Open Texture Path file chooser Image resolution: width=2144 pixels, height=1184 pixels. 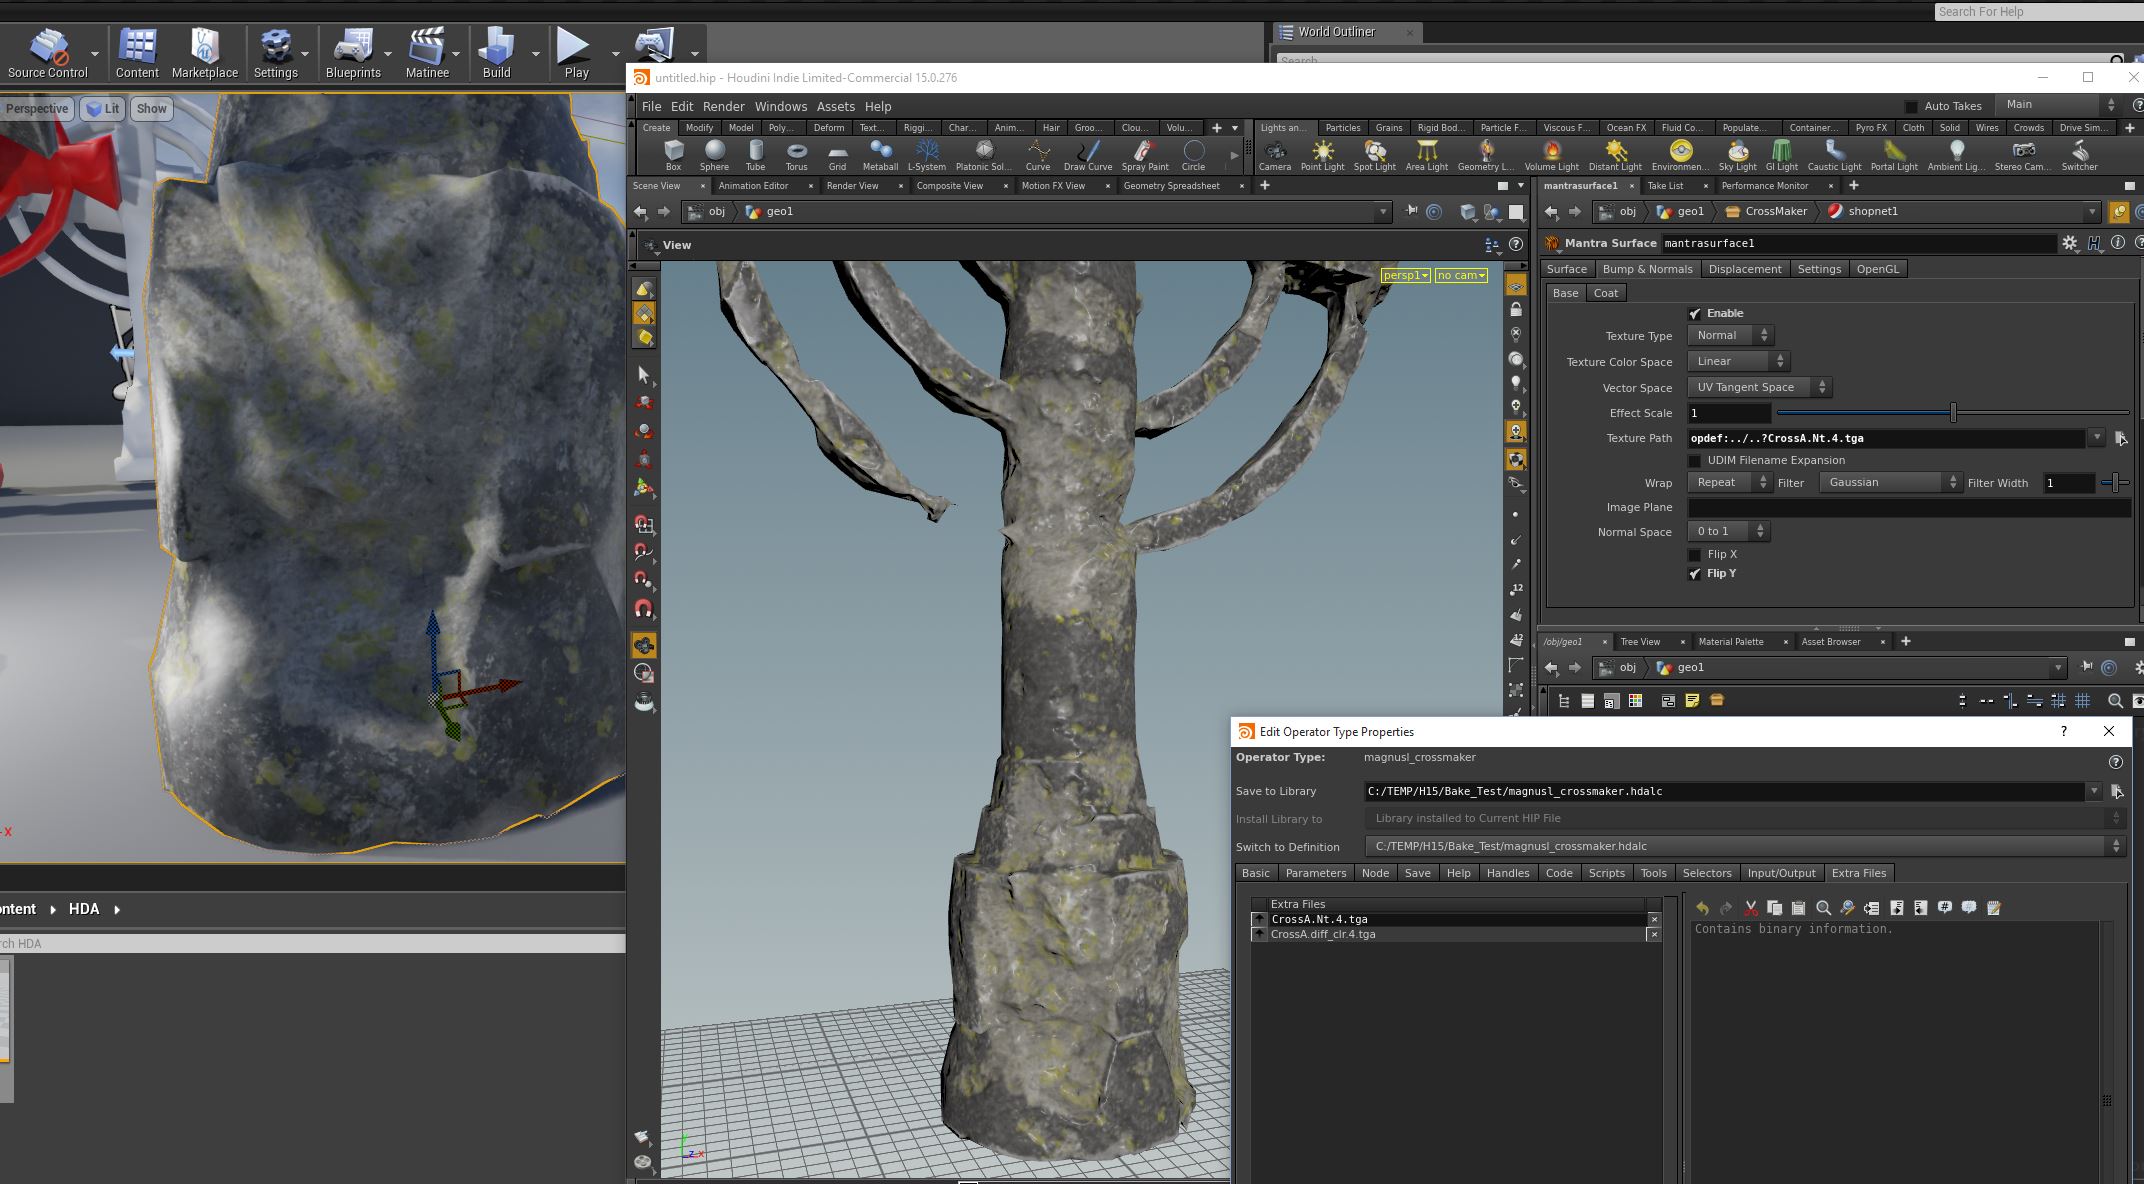coord(2120,438)
